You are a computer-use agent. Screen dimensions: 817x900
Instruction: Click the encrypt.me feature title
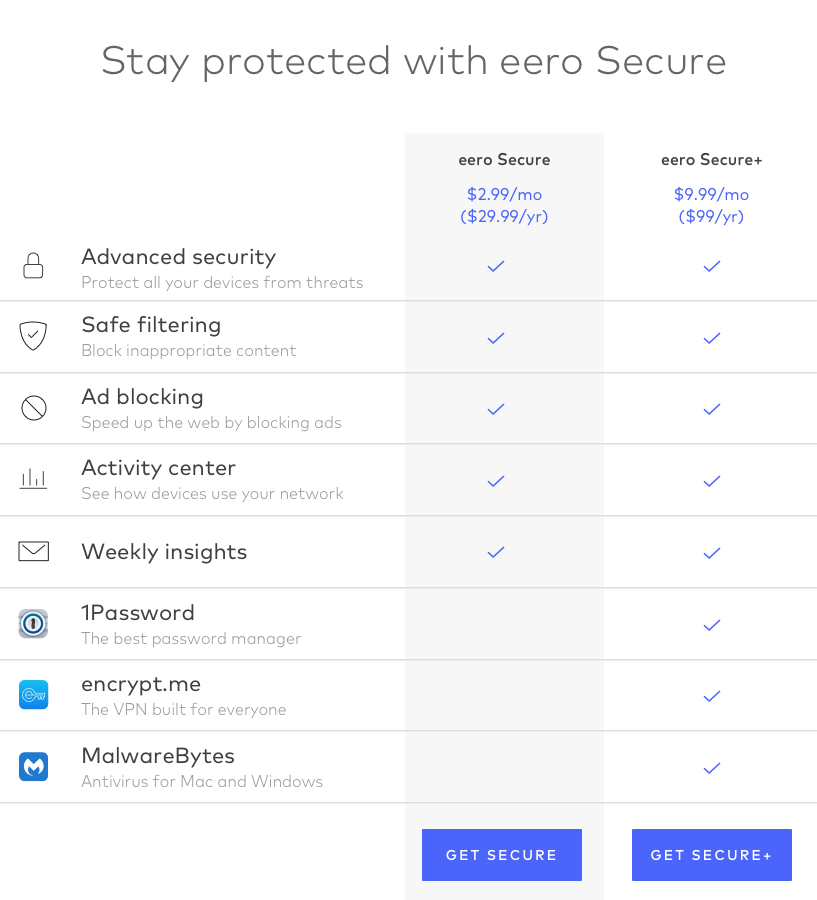coord(141,684)
